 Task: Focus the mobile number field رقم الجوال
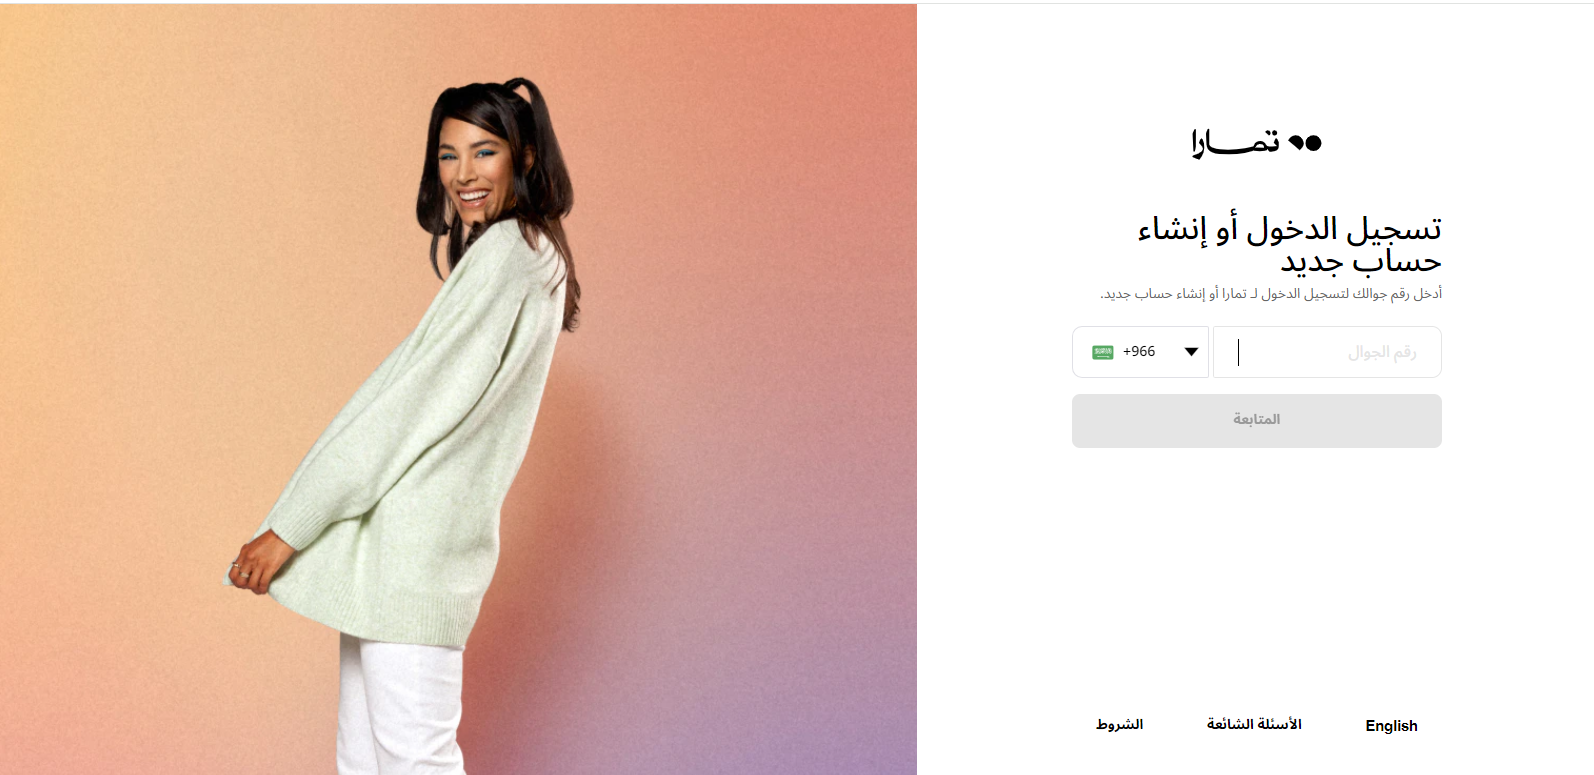(1327, 352)
